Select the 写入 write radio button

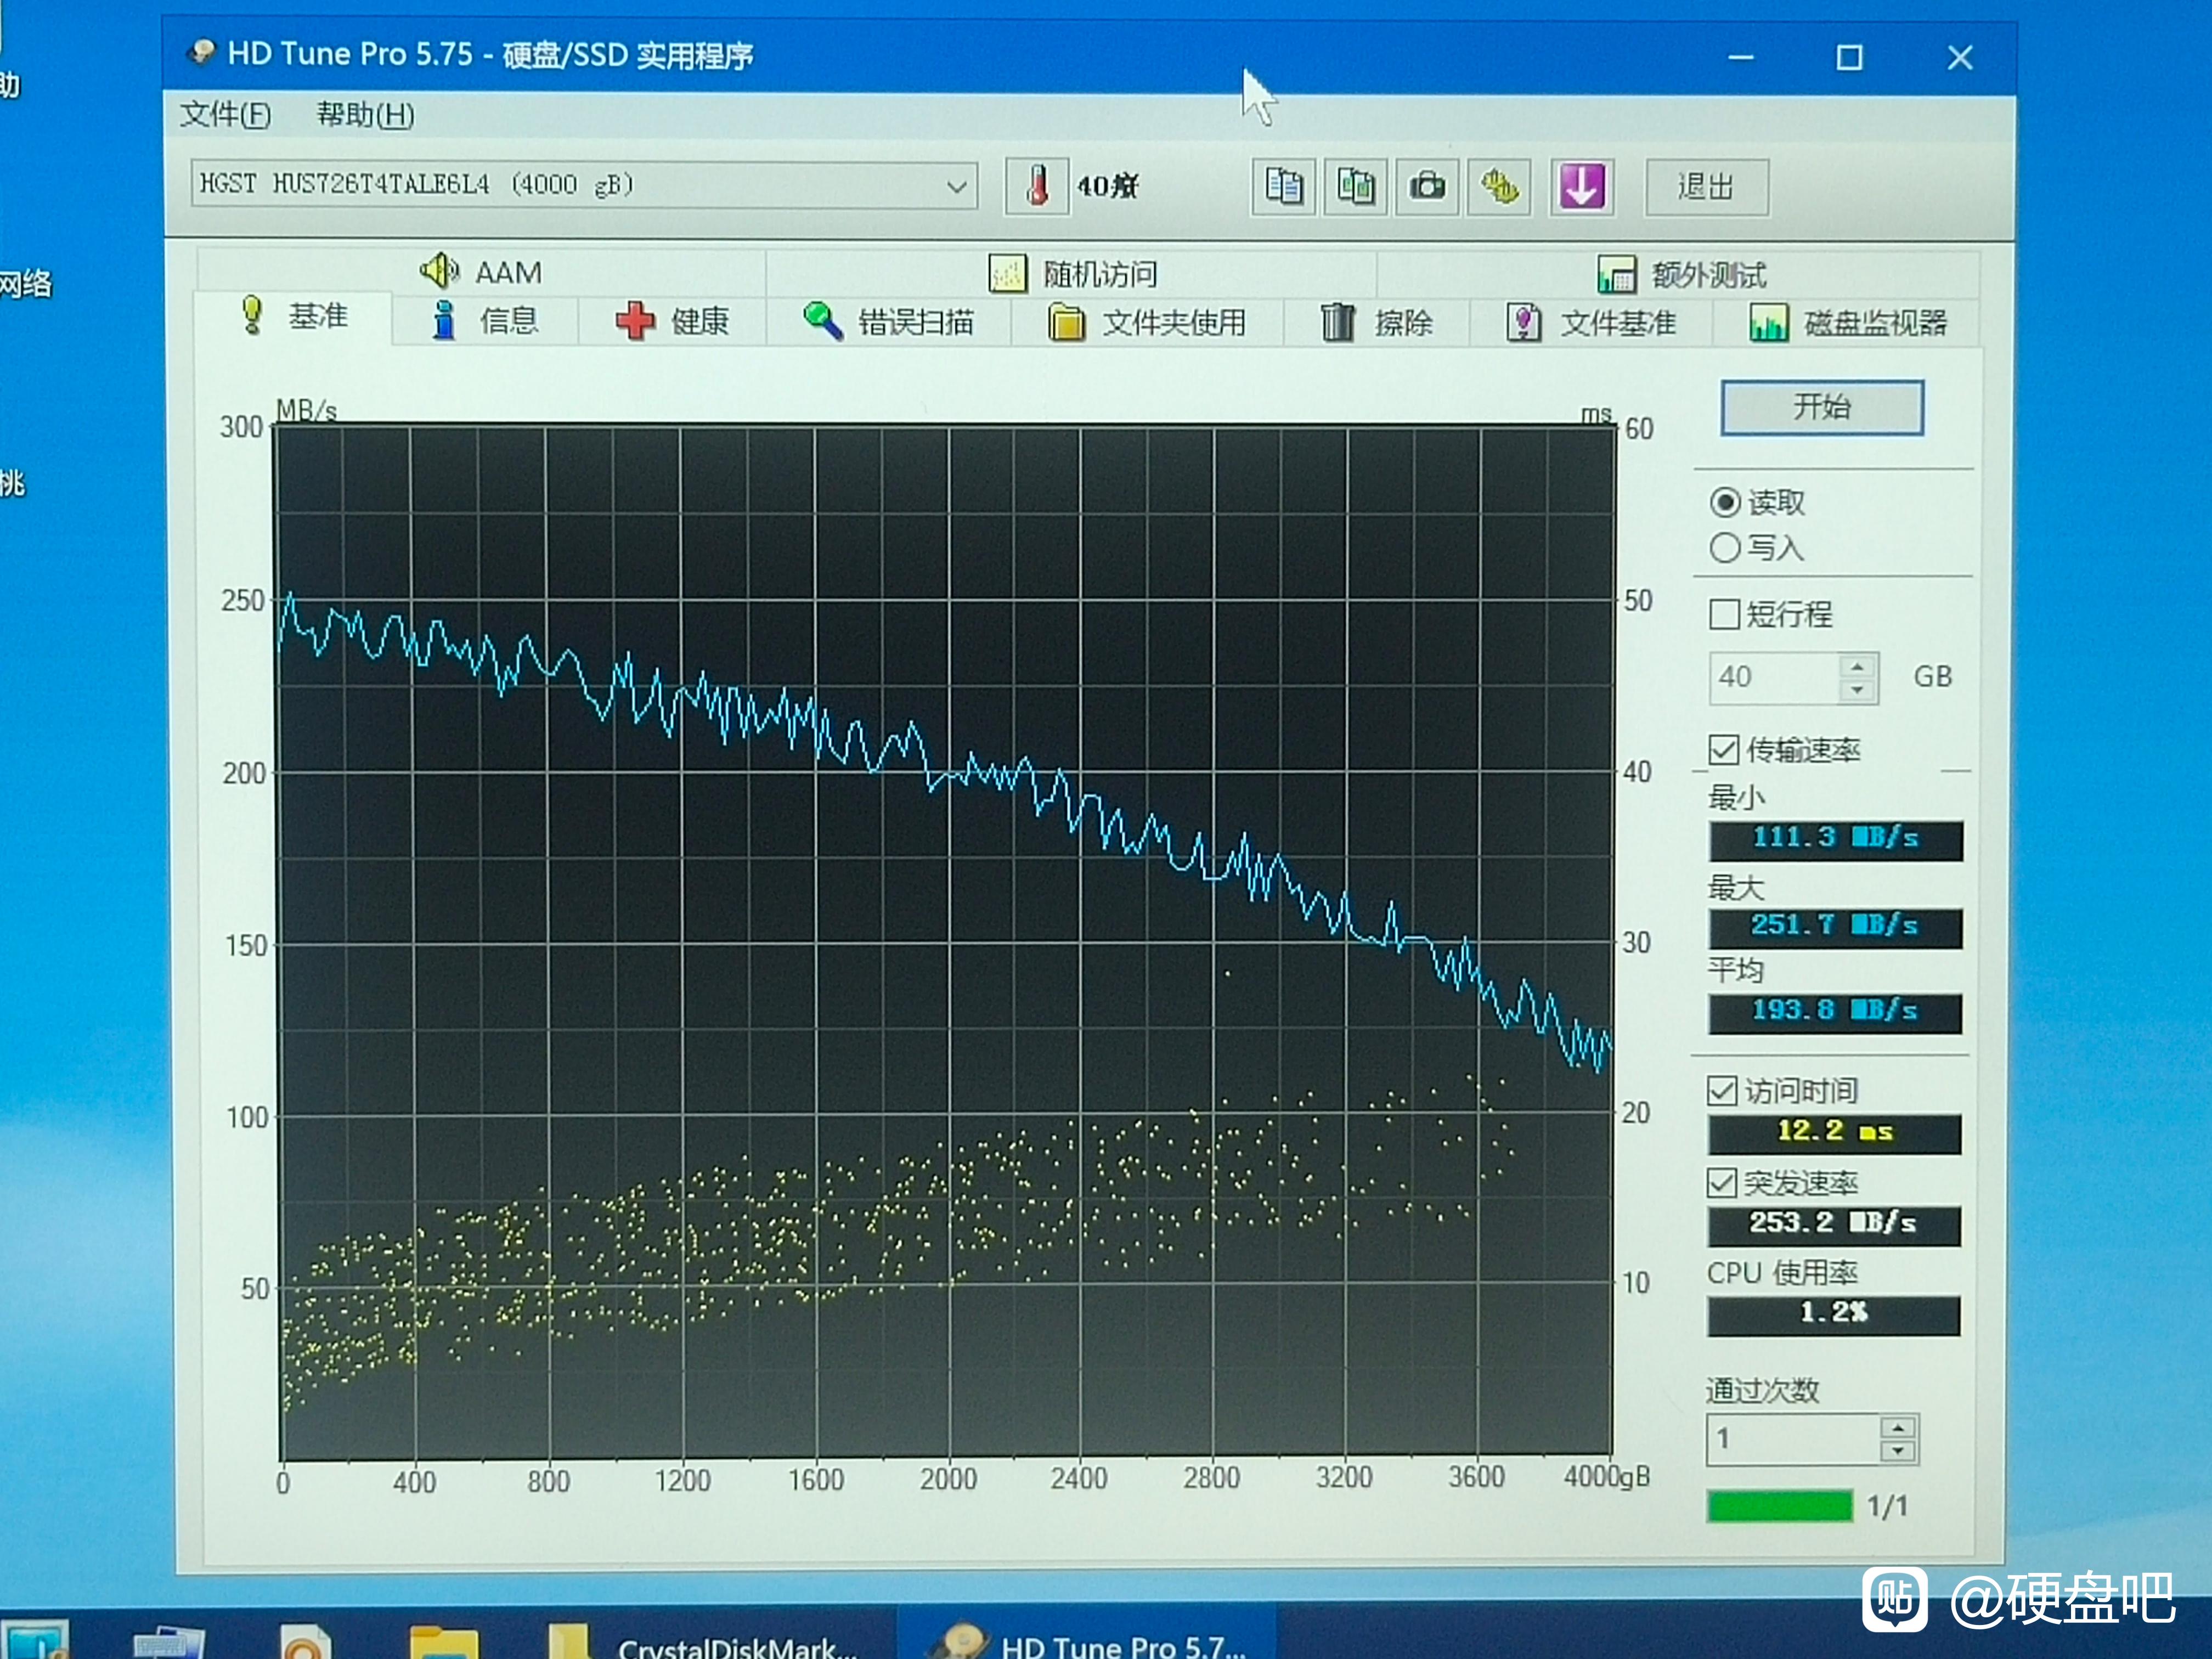point(1725,548)
